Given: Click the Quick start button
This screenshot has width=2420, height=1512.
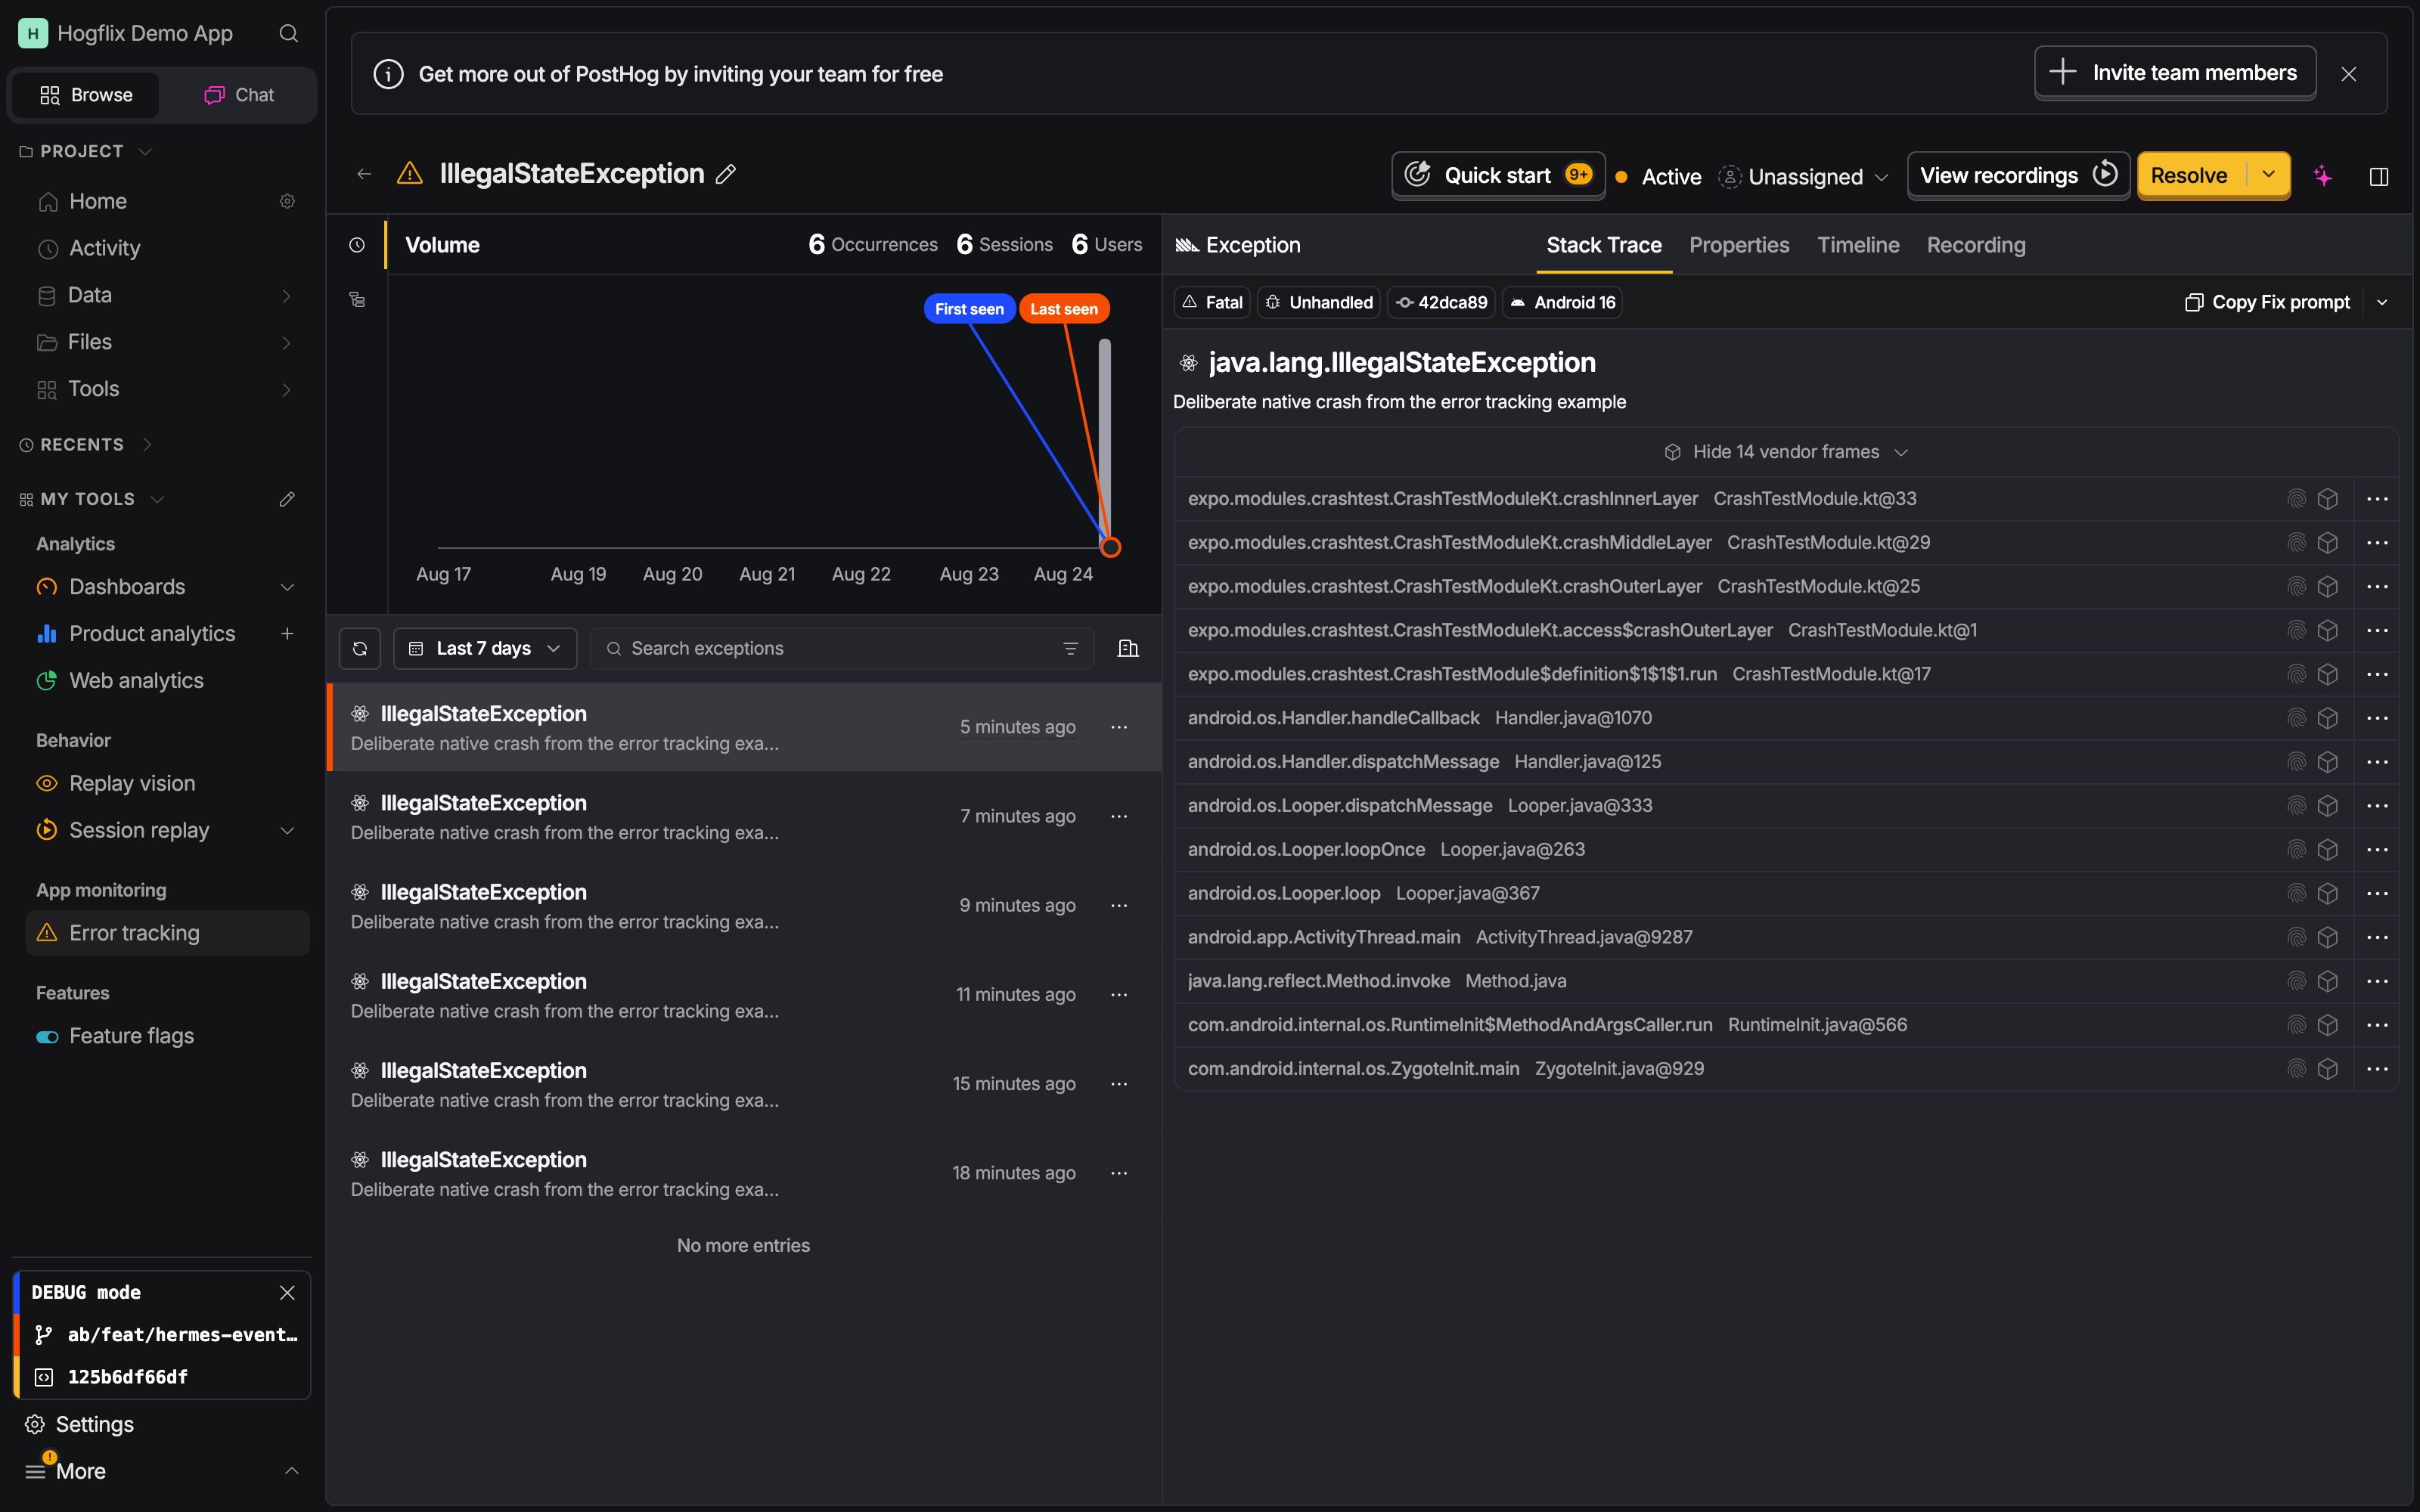Looking at the screenshot, I should pos(1498,175).
